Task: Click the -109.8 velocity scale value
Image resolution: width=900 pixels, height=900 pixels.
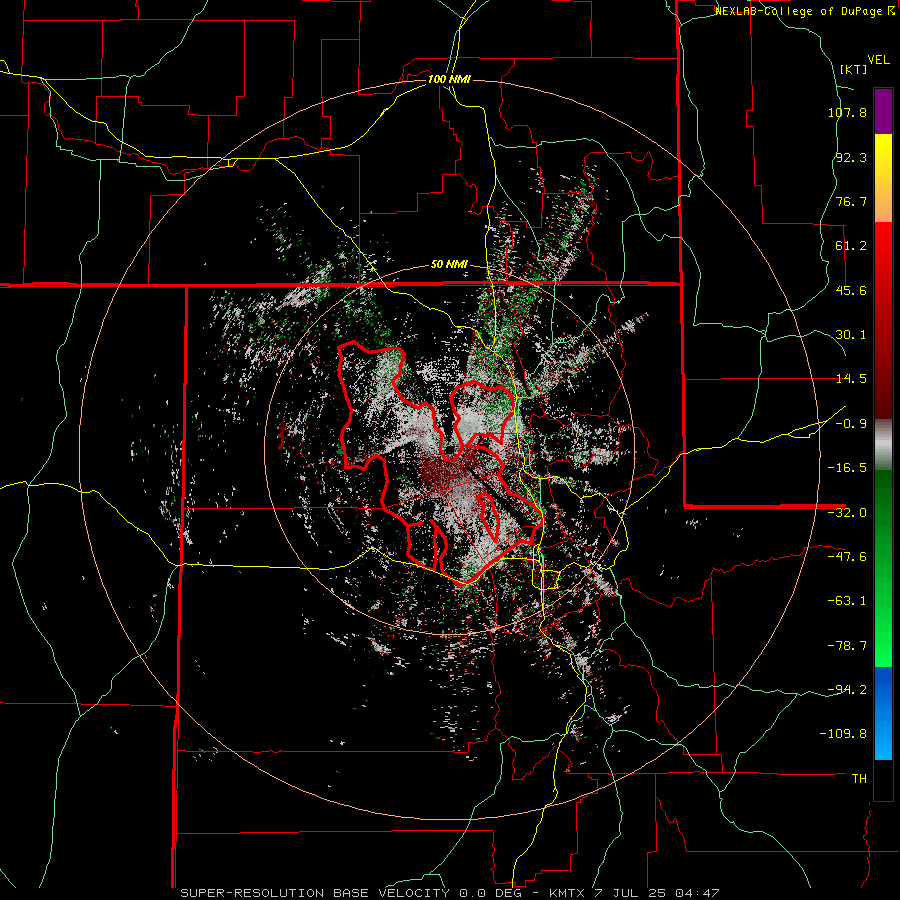Action: point(844,734)
